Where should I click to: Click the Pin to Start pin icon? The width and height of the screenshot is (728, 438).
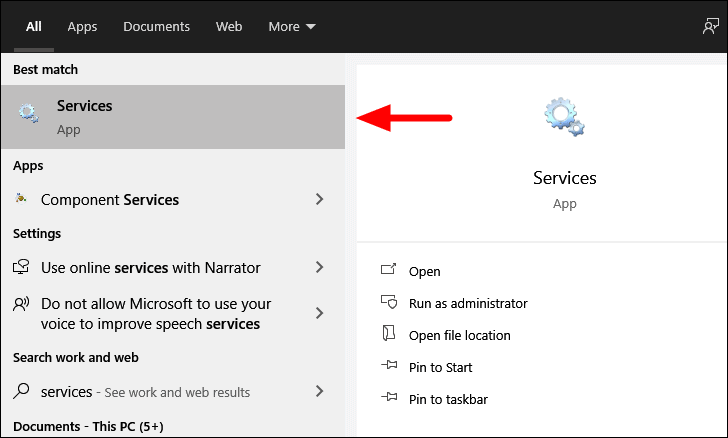pos(389,365)
